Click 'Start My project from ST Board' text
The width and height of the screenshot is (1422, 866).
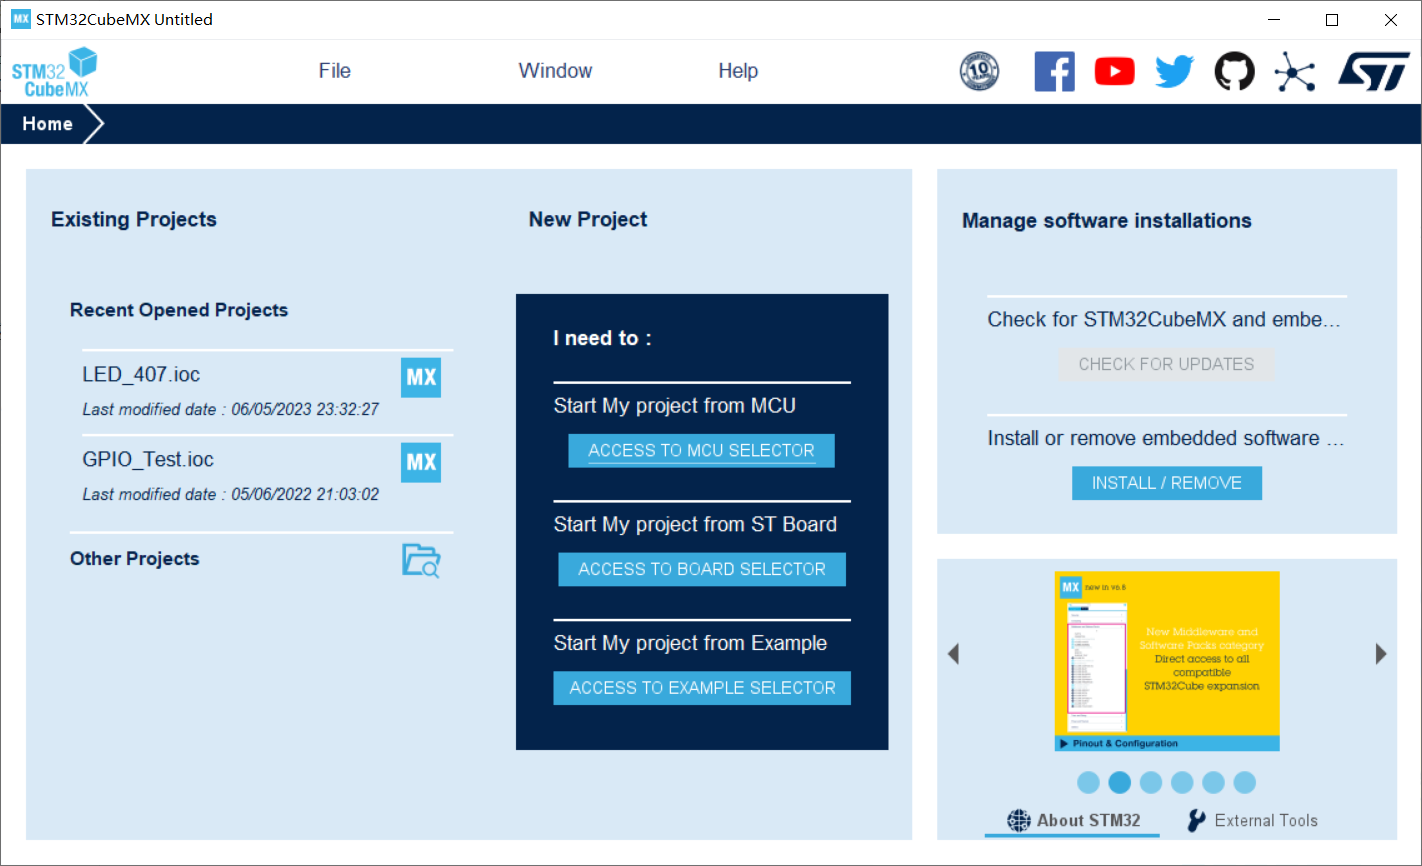coord(695,524)
